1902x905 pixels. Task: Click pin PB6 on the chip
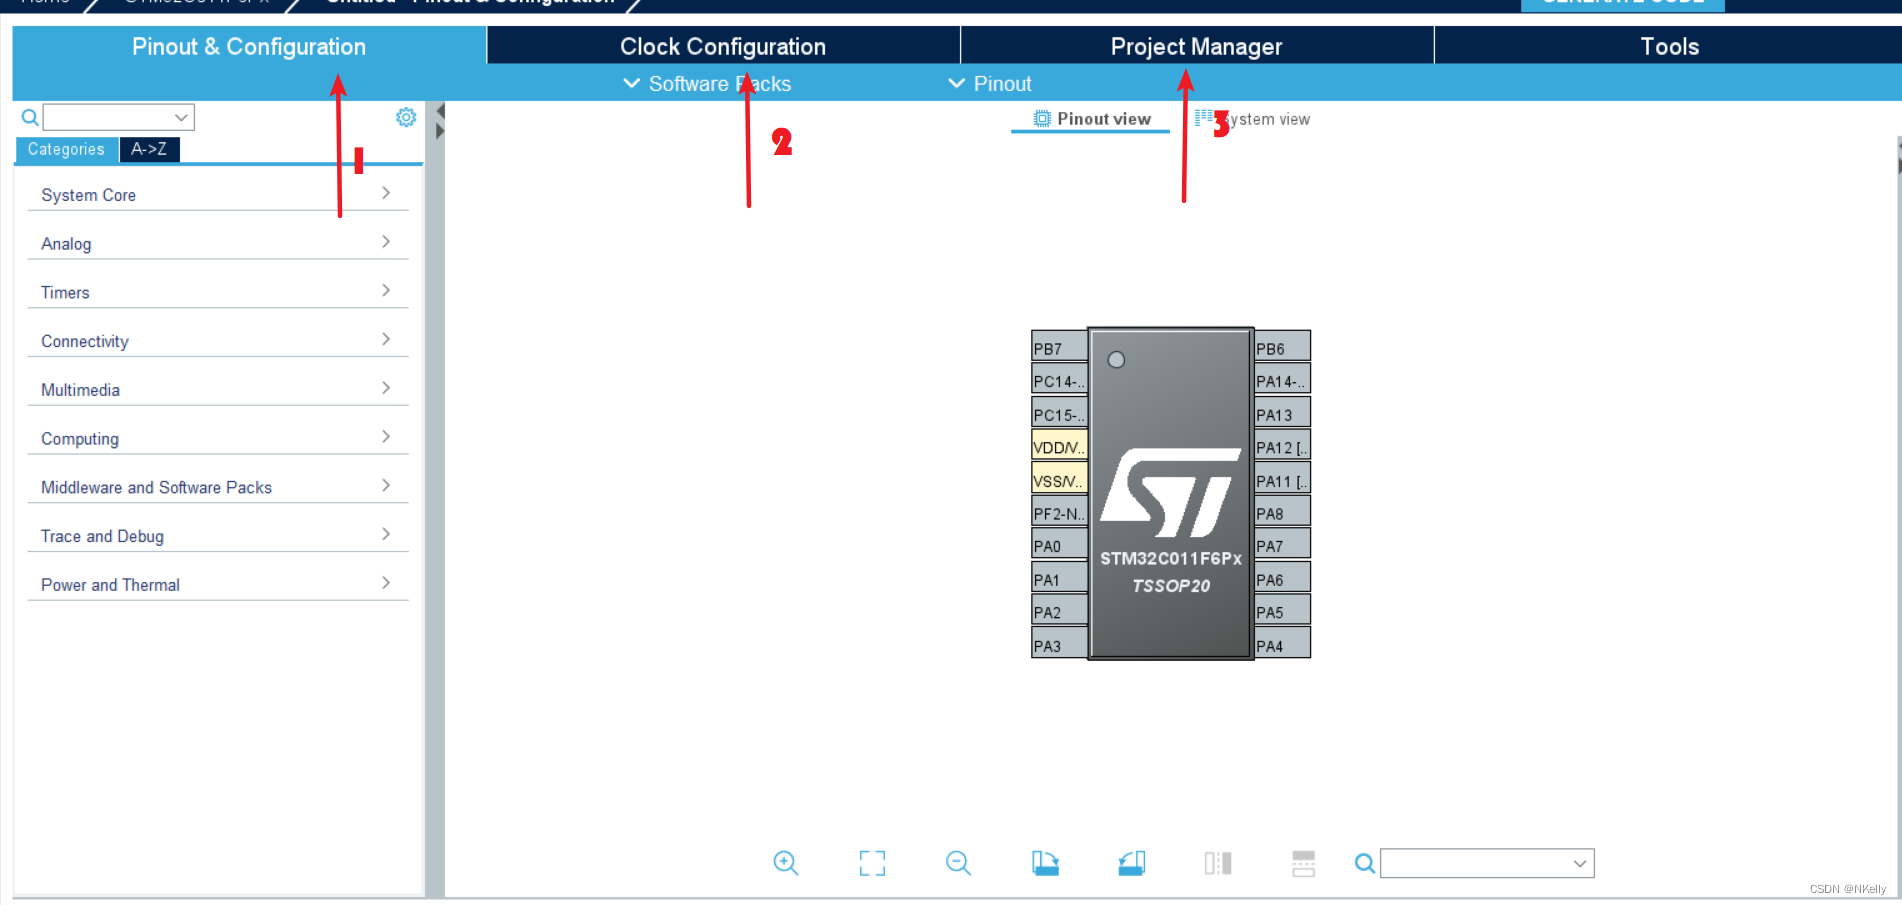click(x=1282, y=347)
